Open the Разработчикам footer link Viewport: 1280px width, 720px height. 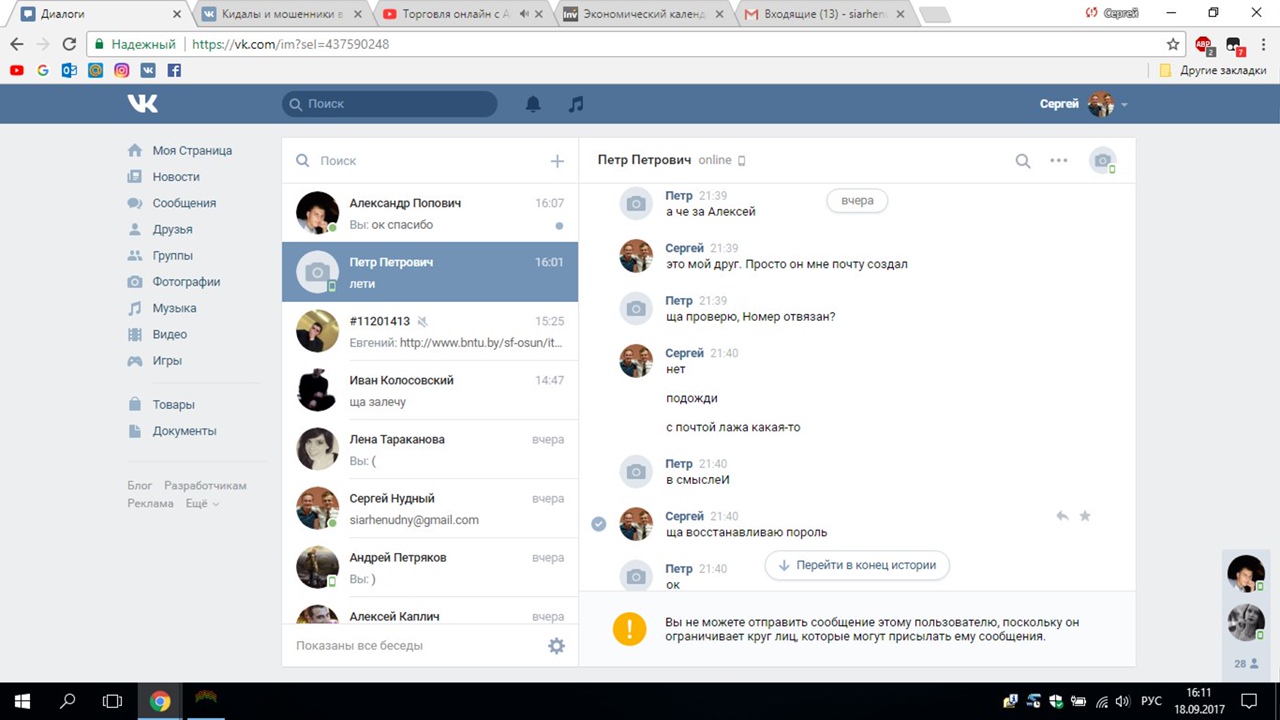205,486
